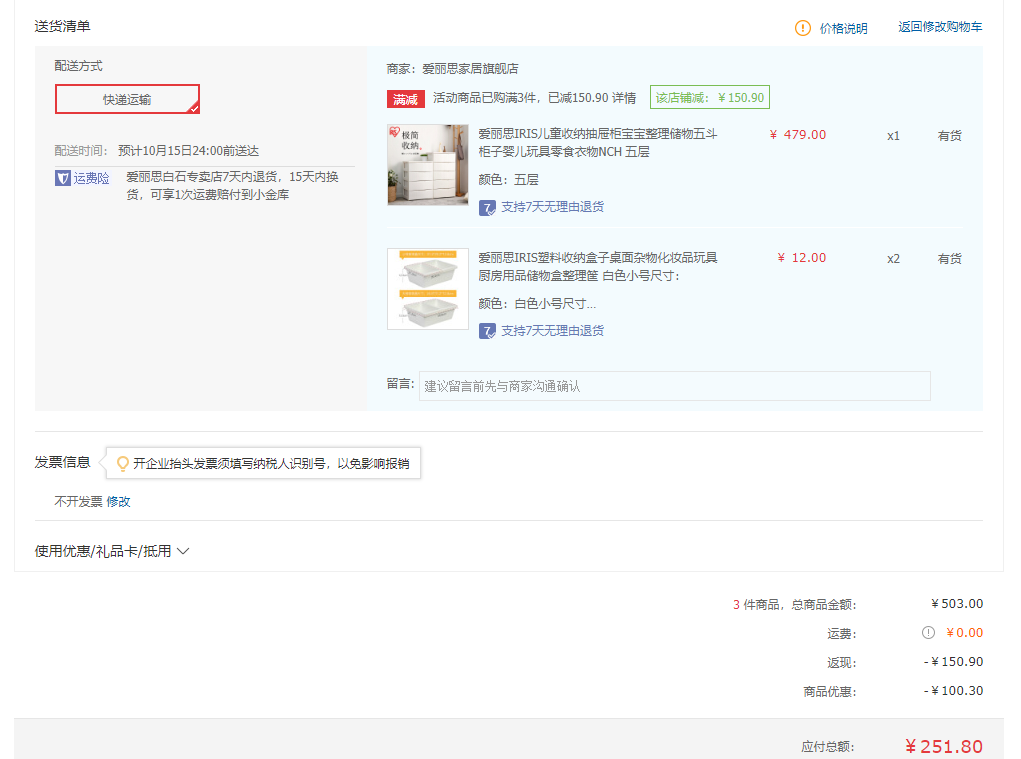
Task: Click the 颜色: 白色小号尺寸 attribute text
Action: pos(537,303)
